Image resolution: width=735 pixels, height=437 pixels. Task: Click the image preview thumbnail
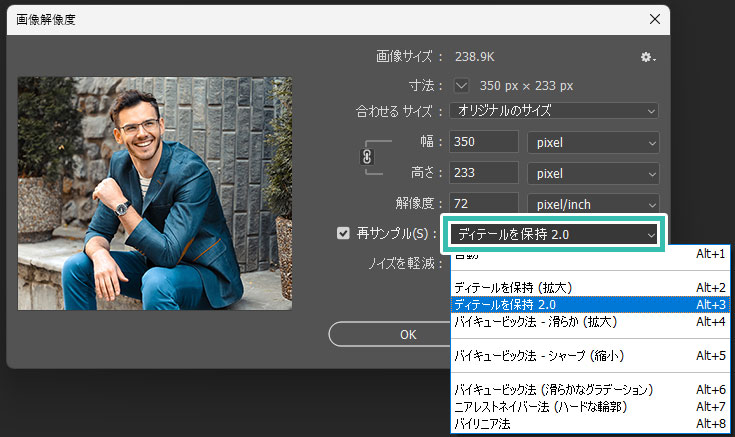pyautogui.click(x=155, y=193)
